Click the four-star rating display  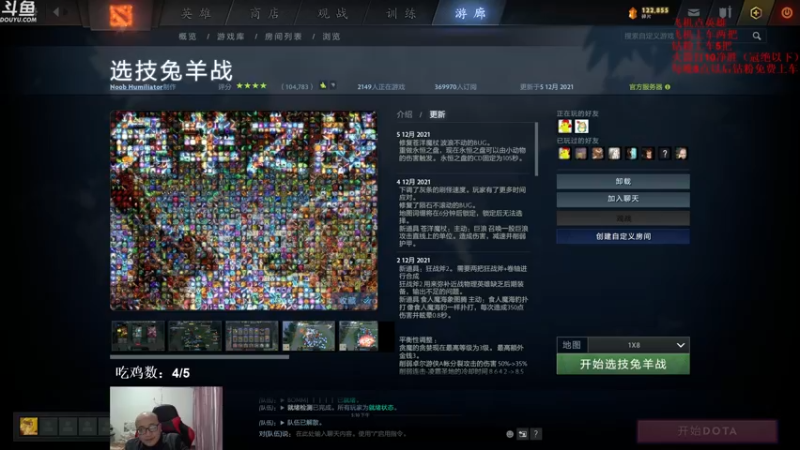[252, 86]
